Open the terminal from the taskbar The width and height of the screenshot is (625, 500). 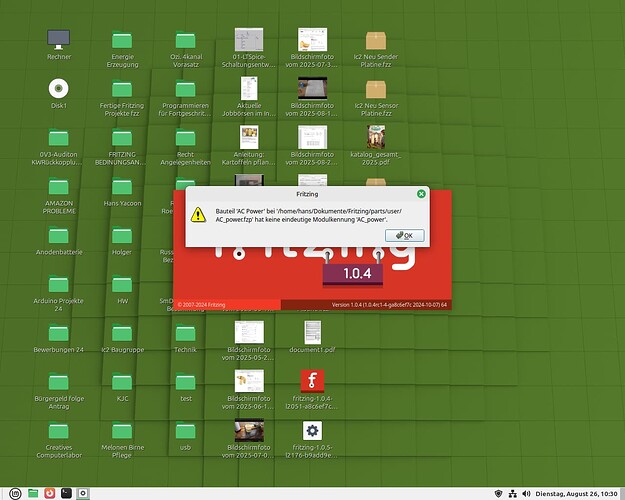(64, 492)
